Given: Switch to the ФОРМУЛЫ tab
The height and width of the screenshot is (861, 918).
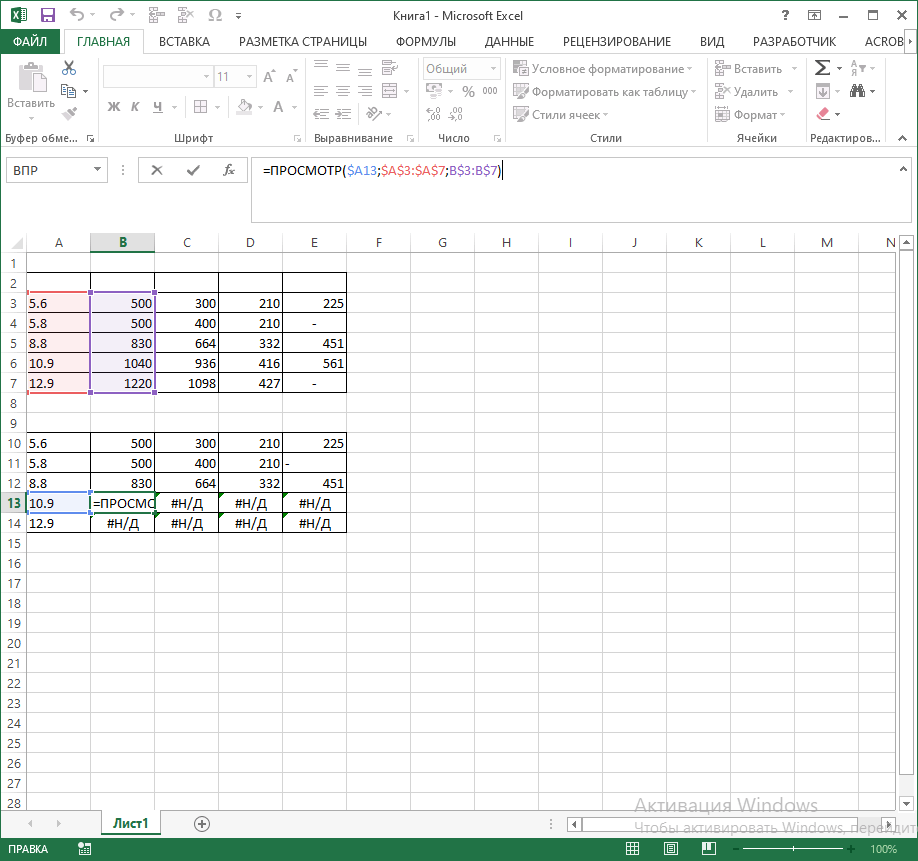Looking at the screenshot, I should [426, 42].
